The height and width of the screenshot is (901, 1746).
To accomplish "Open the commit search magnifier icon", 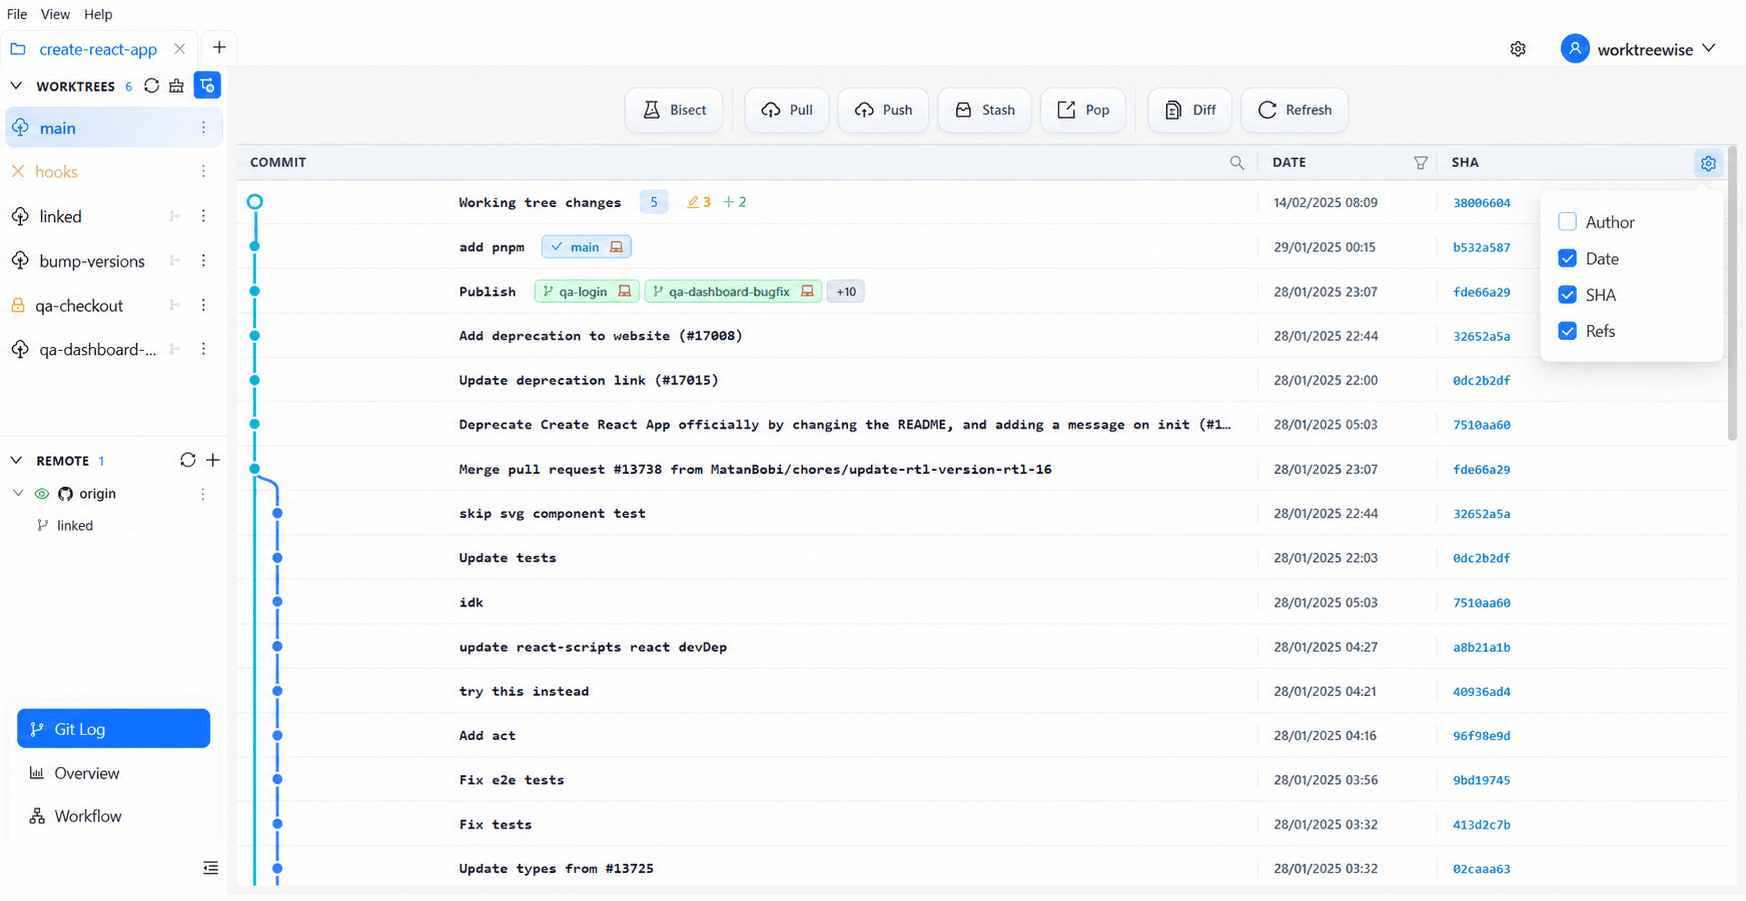I will (1237, 163).
